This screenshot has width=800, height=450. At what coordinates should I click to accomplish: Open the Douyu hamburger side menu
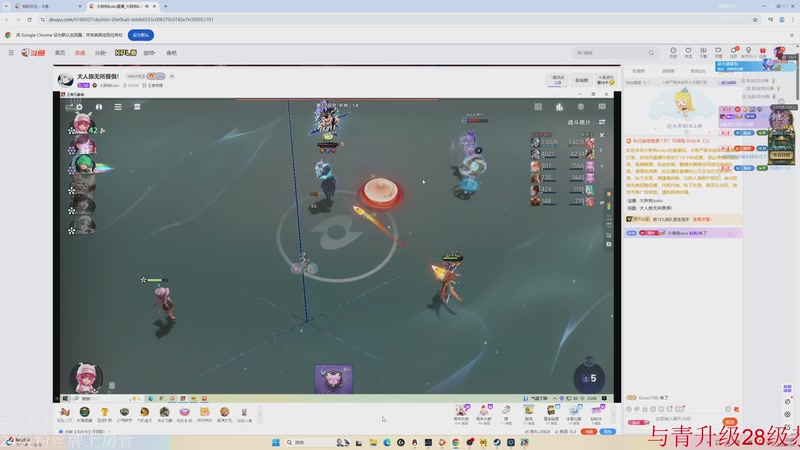click(x=11, y=53)
